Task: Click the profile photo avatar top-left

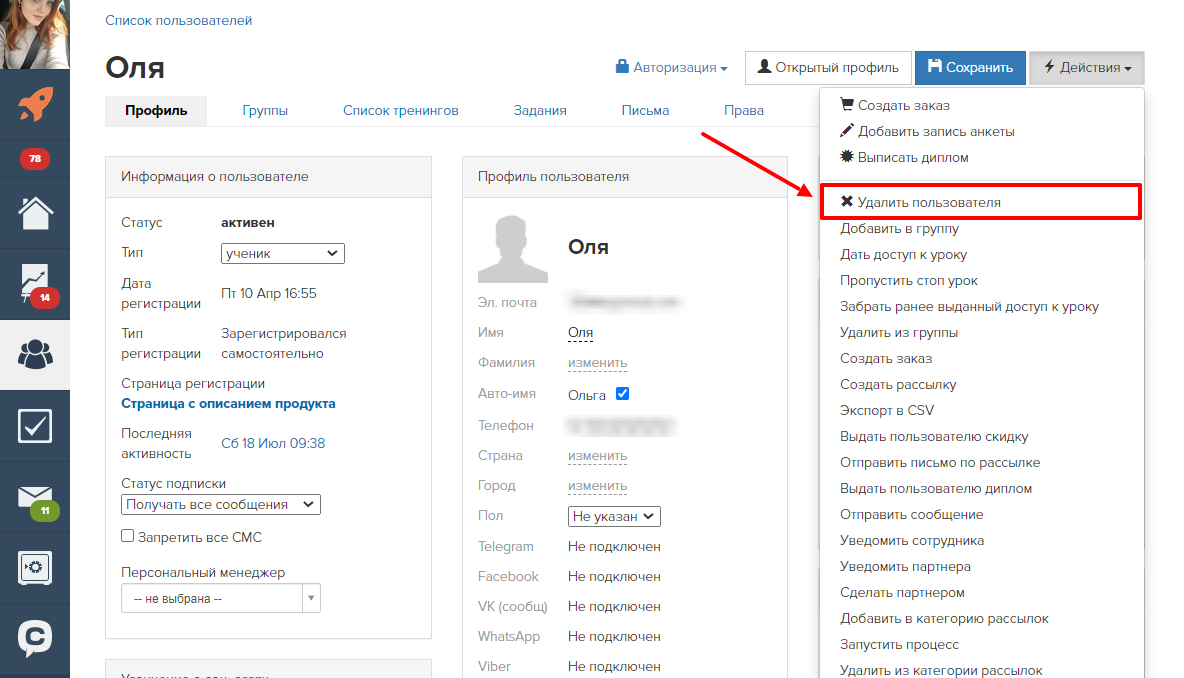Action: coord(35,34)
